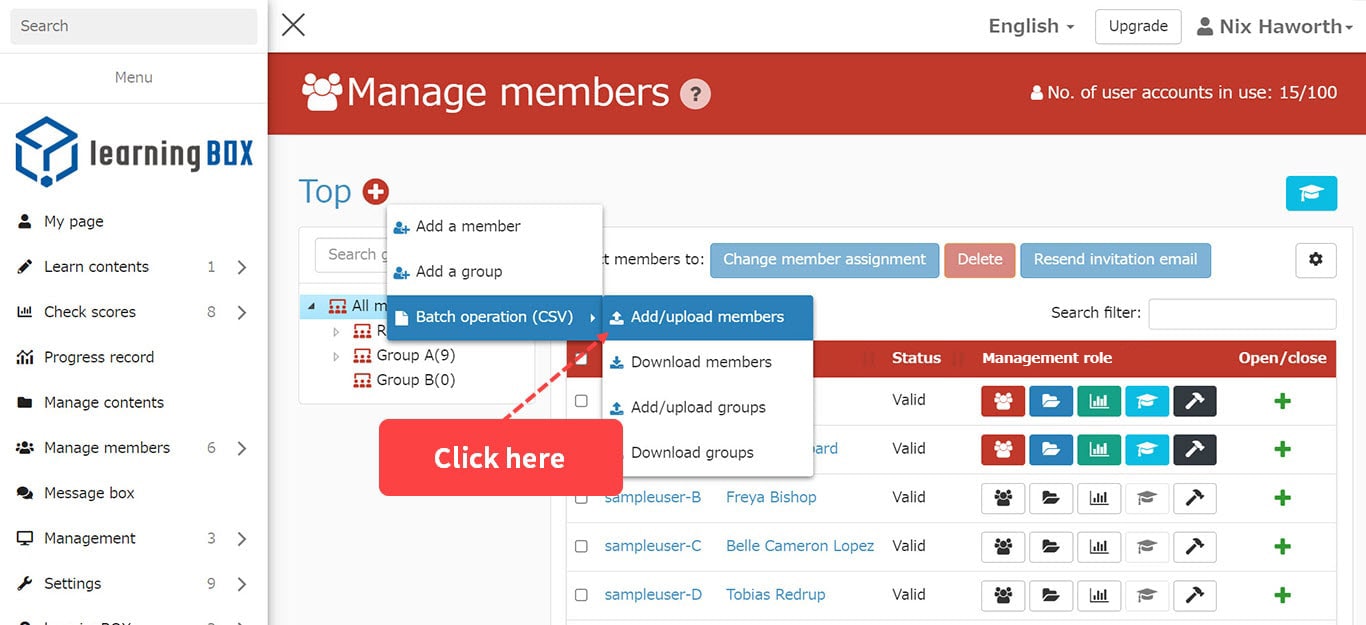Toggle the select-all checkbox in table header

pos(581,358)
